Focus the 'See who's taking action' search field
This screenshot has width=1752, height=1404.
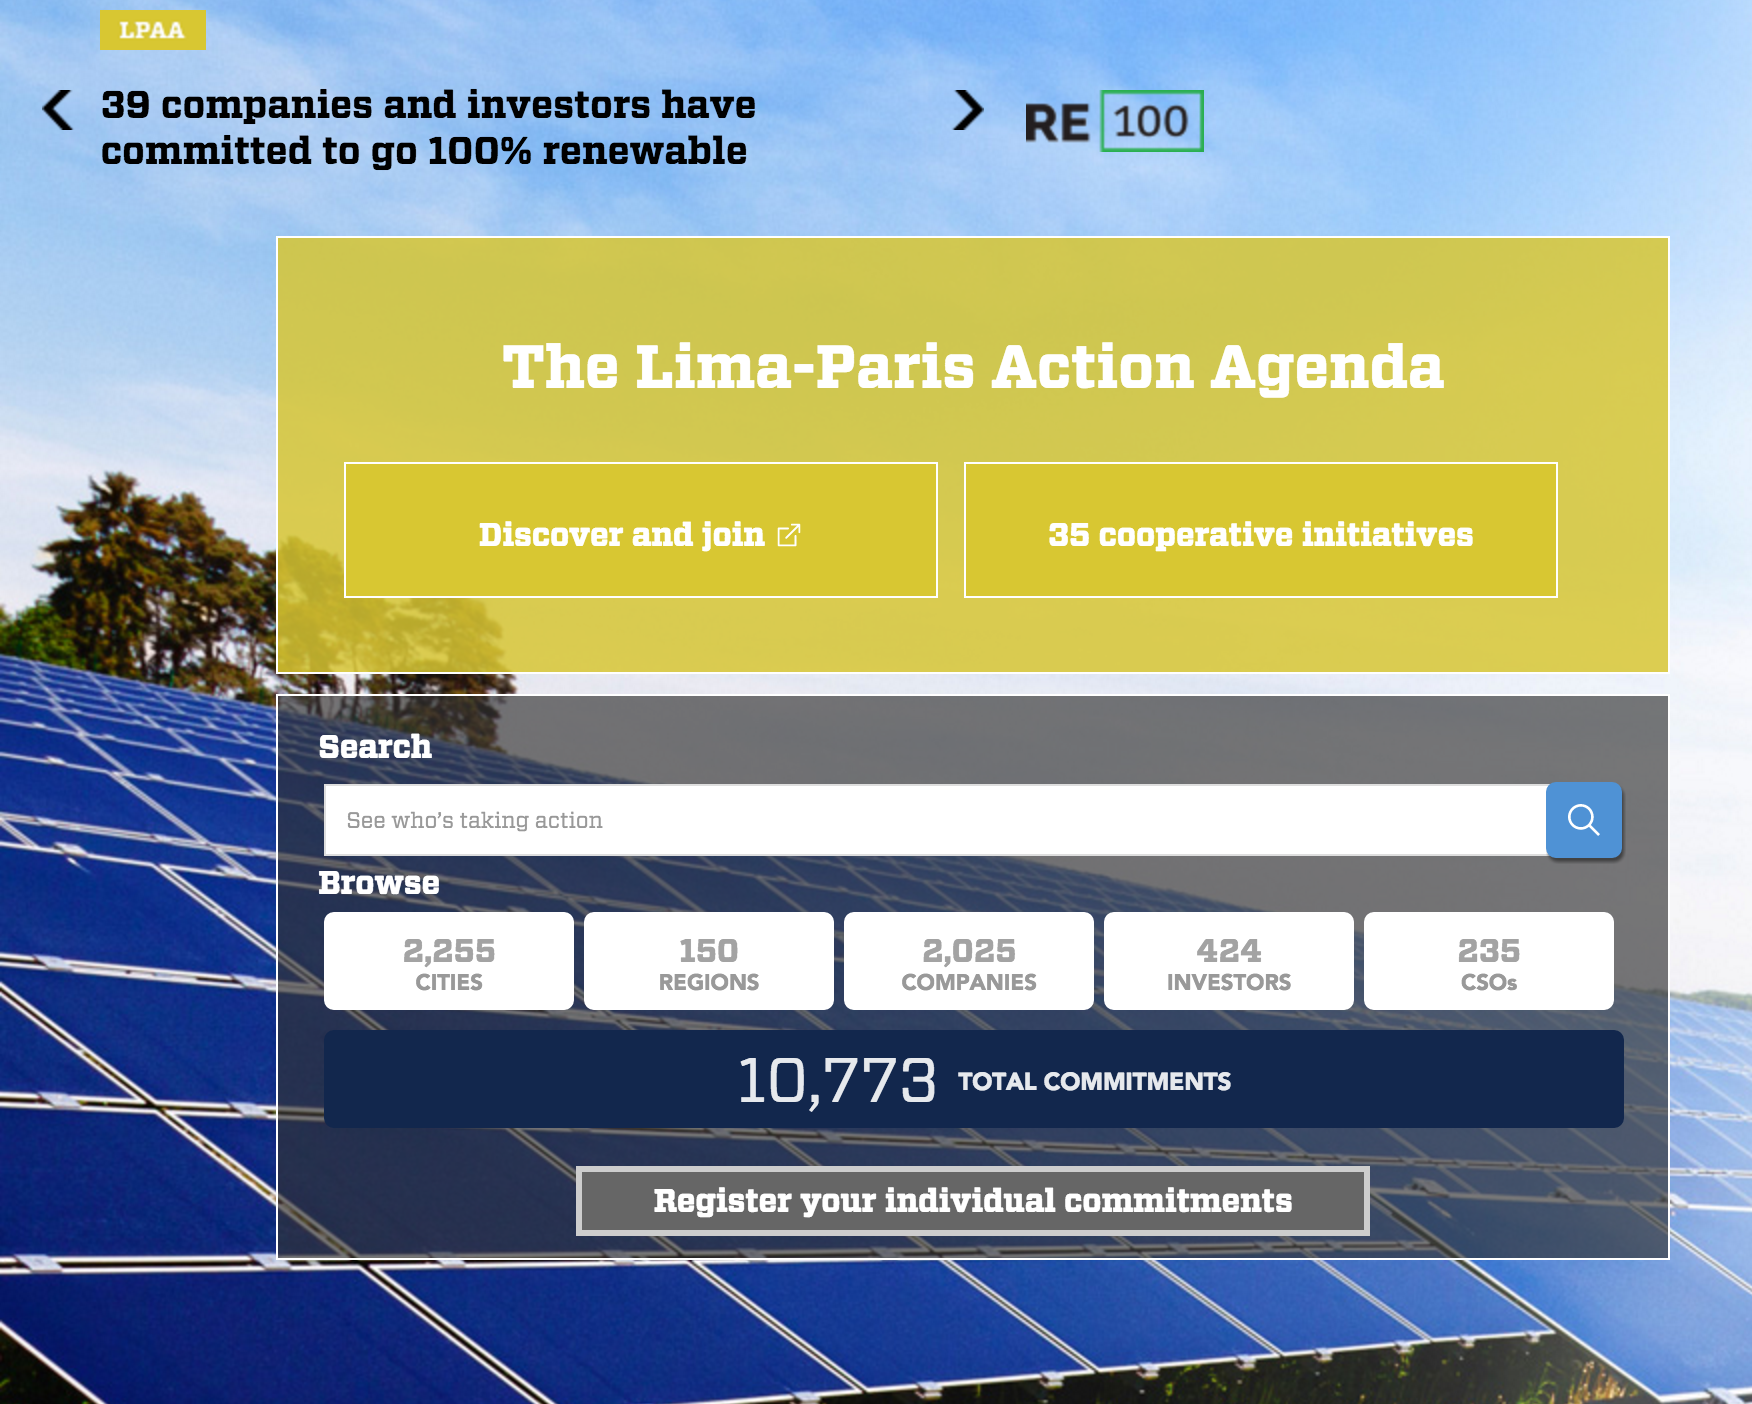(x=935, y=820)
